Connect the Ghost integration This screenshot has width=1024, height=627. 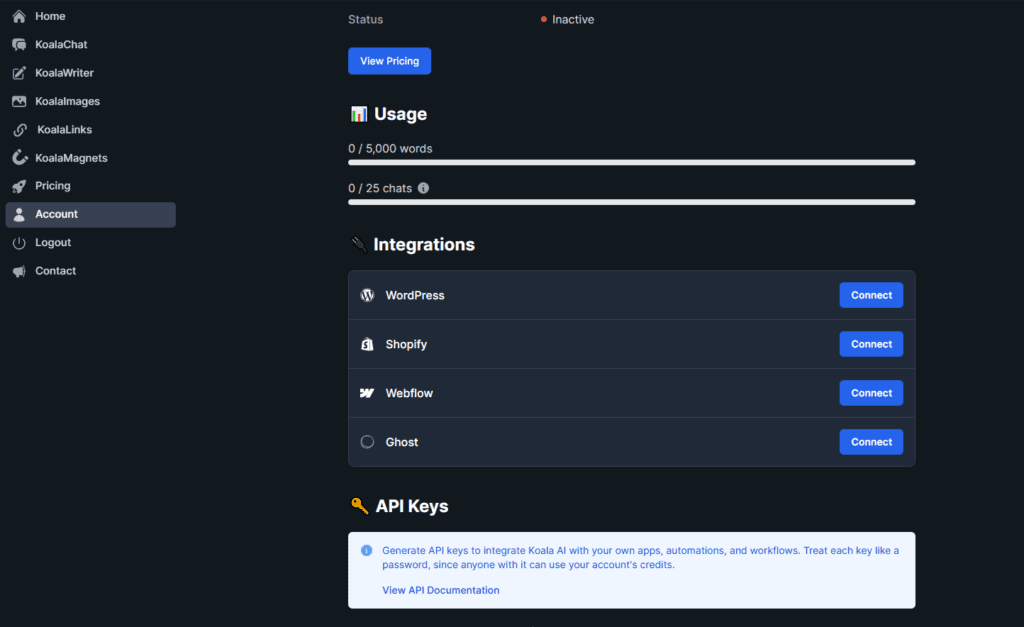pyautogui.click(x=871, y=442)
